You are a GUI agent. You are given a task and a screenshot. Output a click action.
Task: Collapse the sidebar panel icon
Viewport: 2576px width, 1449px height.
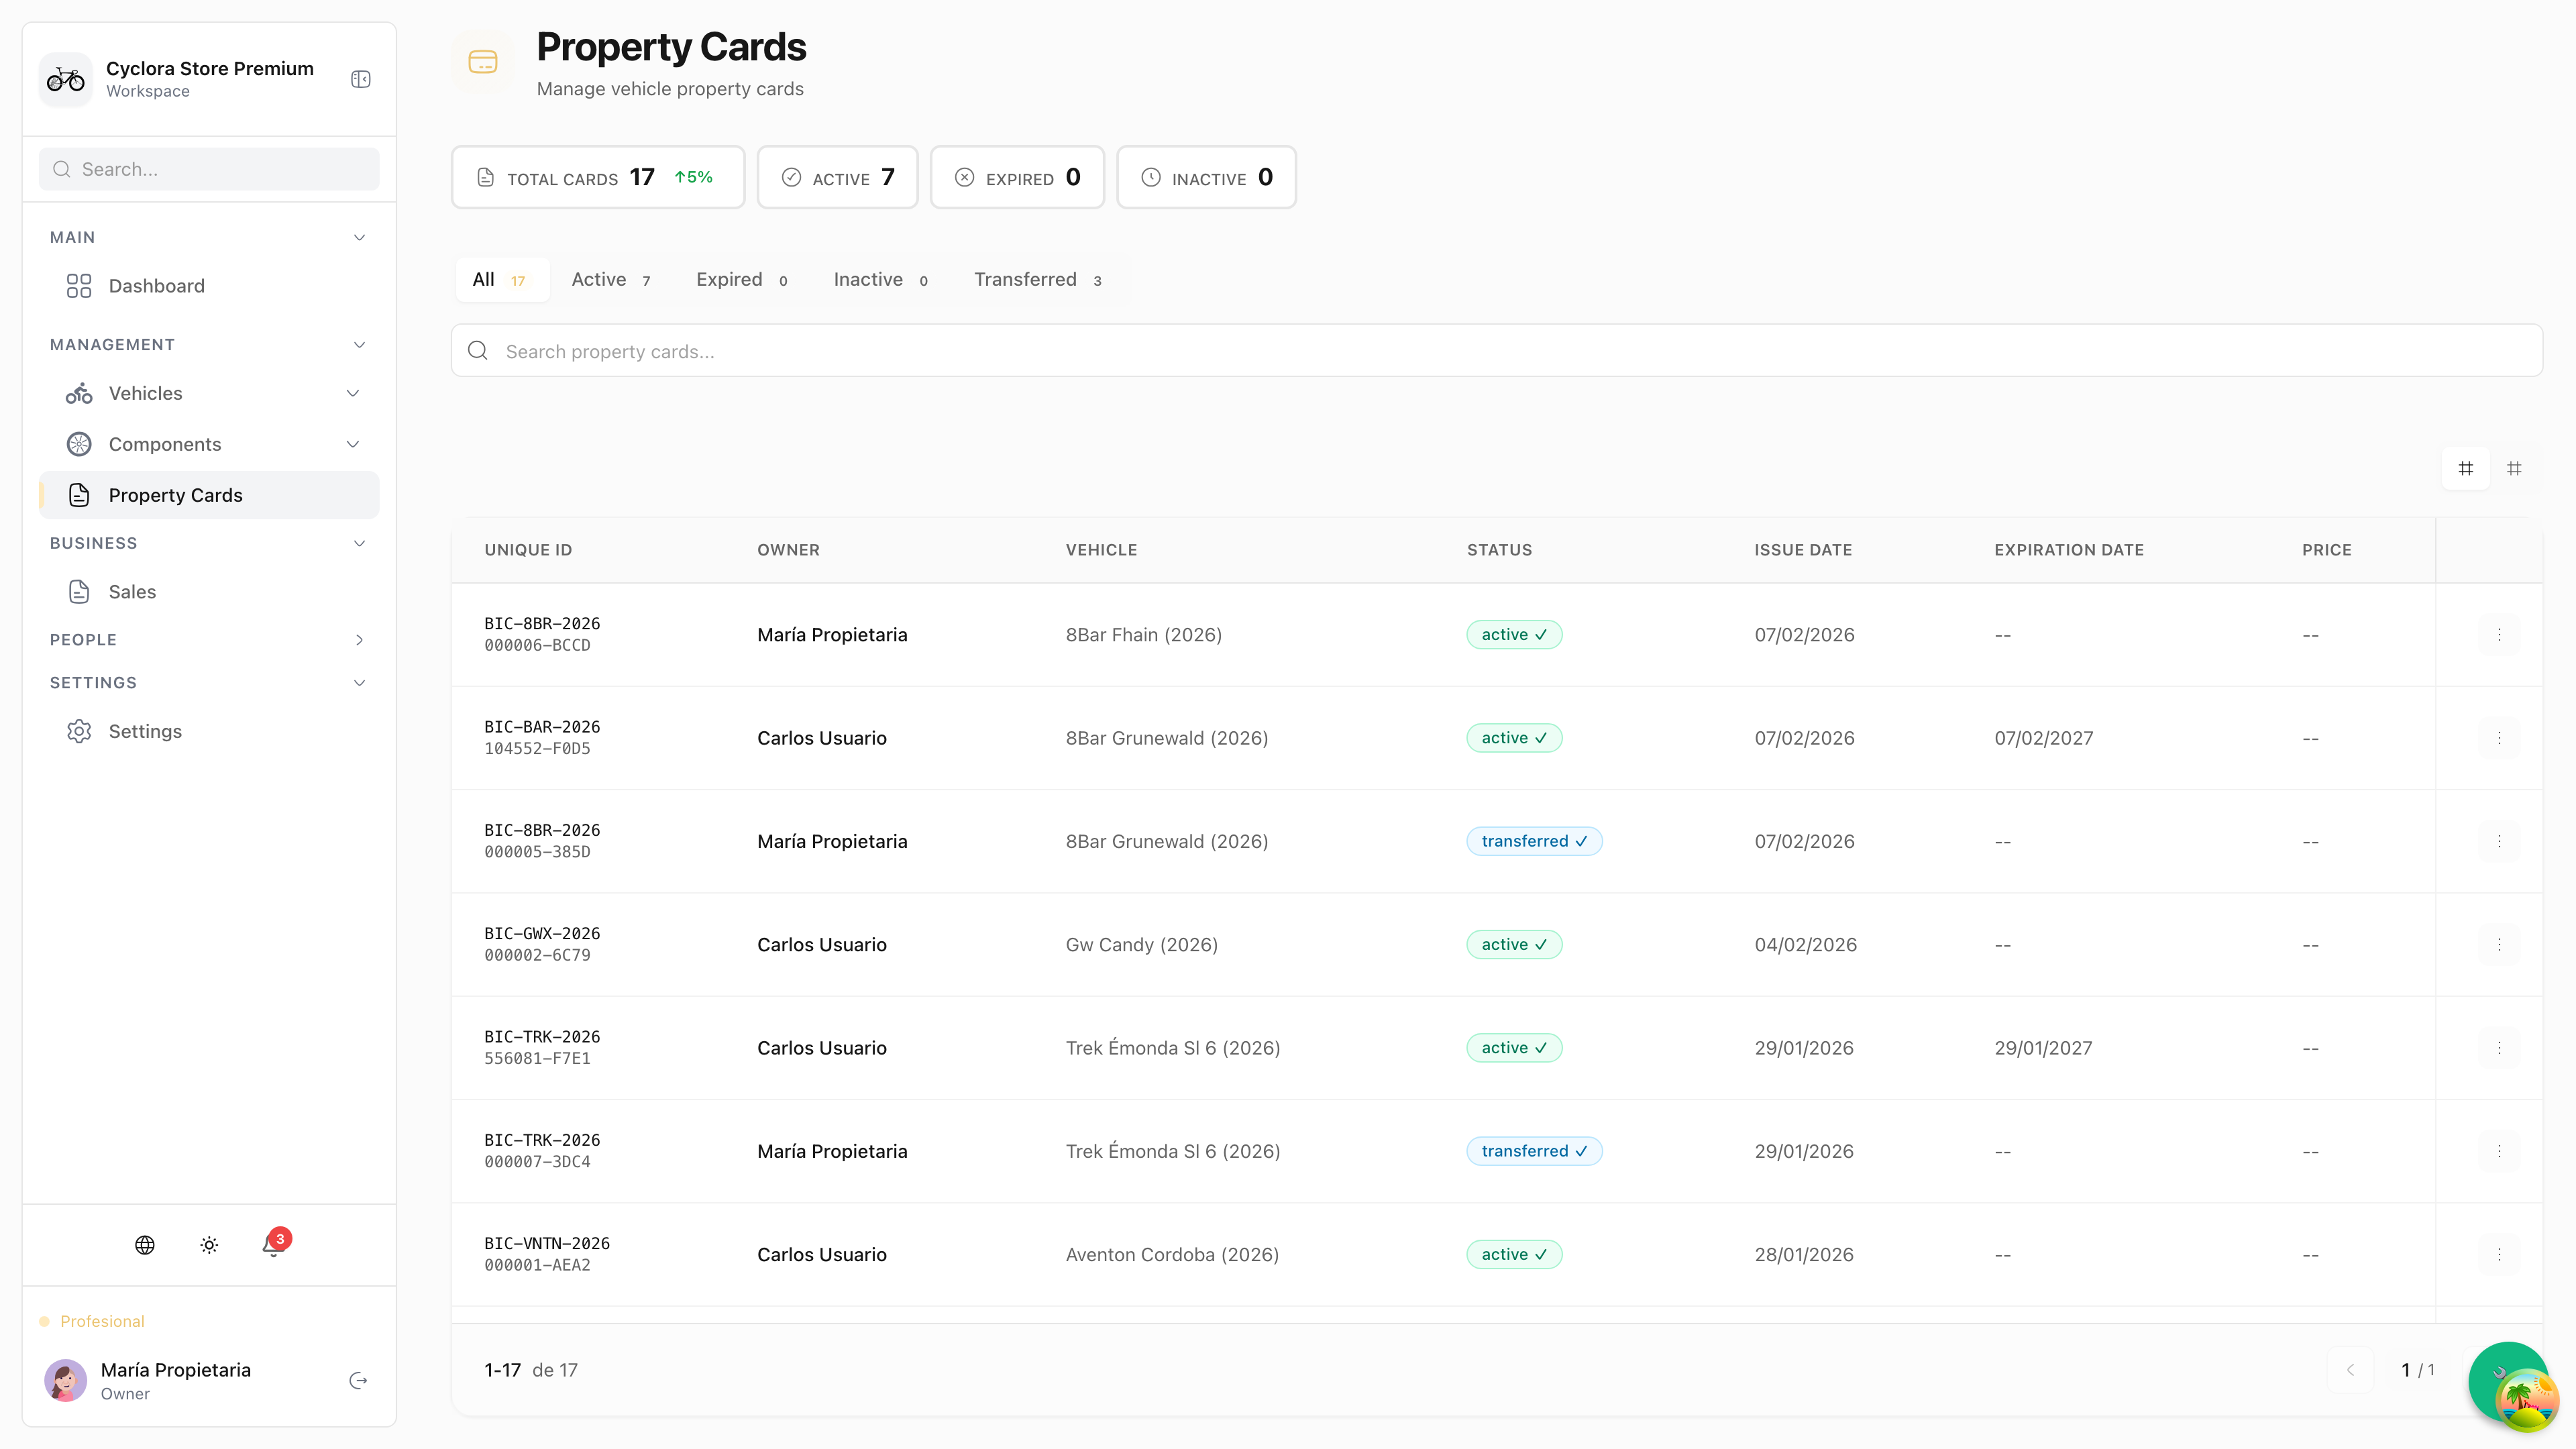click(x=361, y=79)
